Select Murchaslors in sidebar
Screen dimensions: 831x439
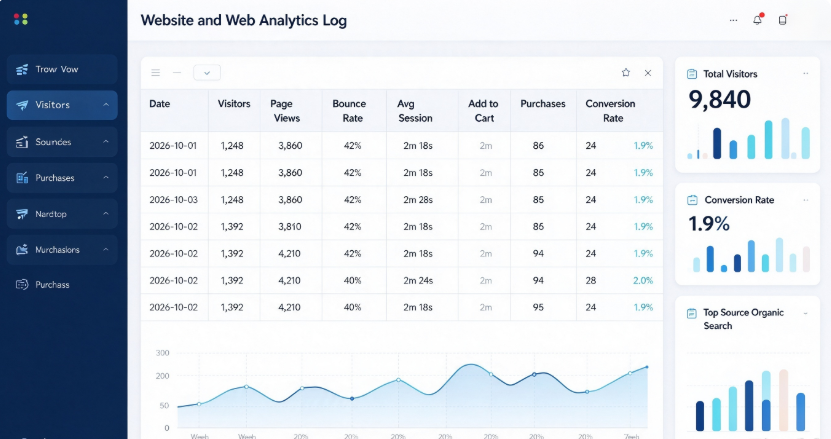[x=62, y=250]
